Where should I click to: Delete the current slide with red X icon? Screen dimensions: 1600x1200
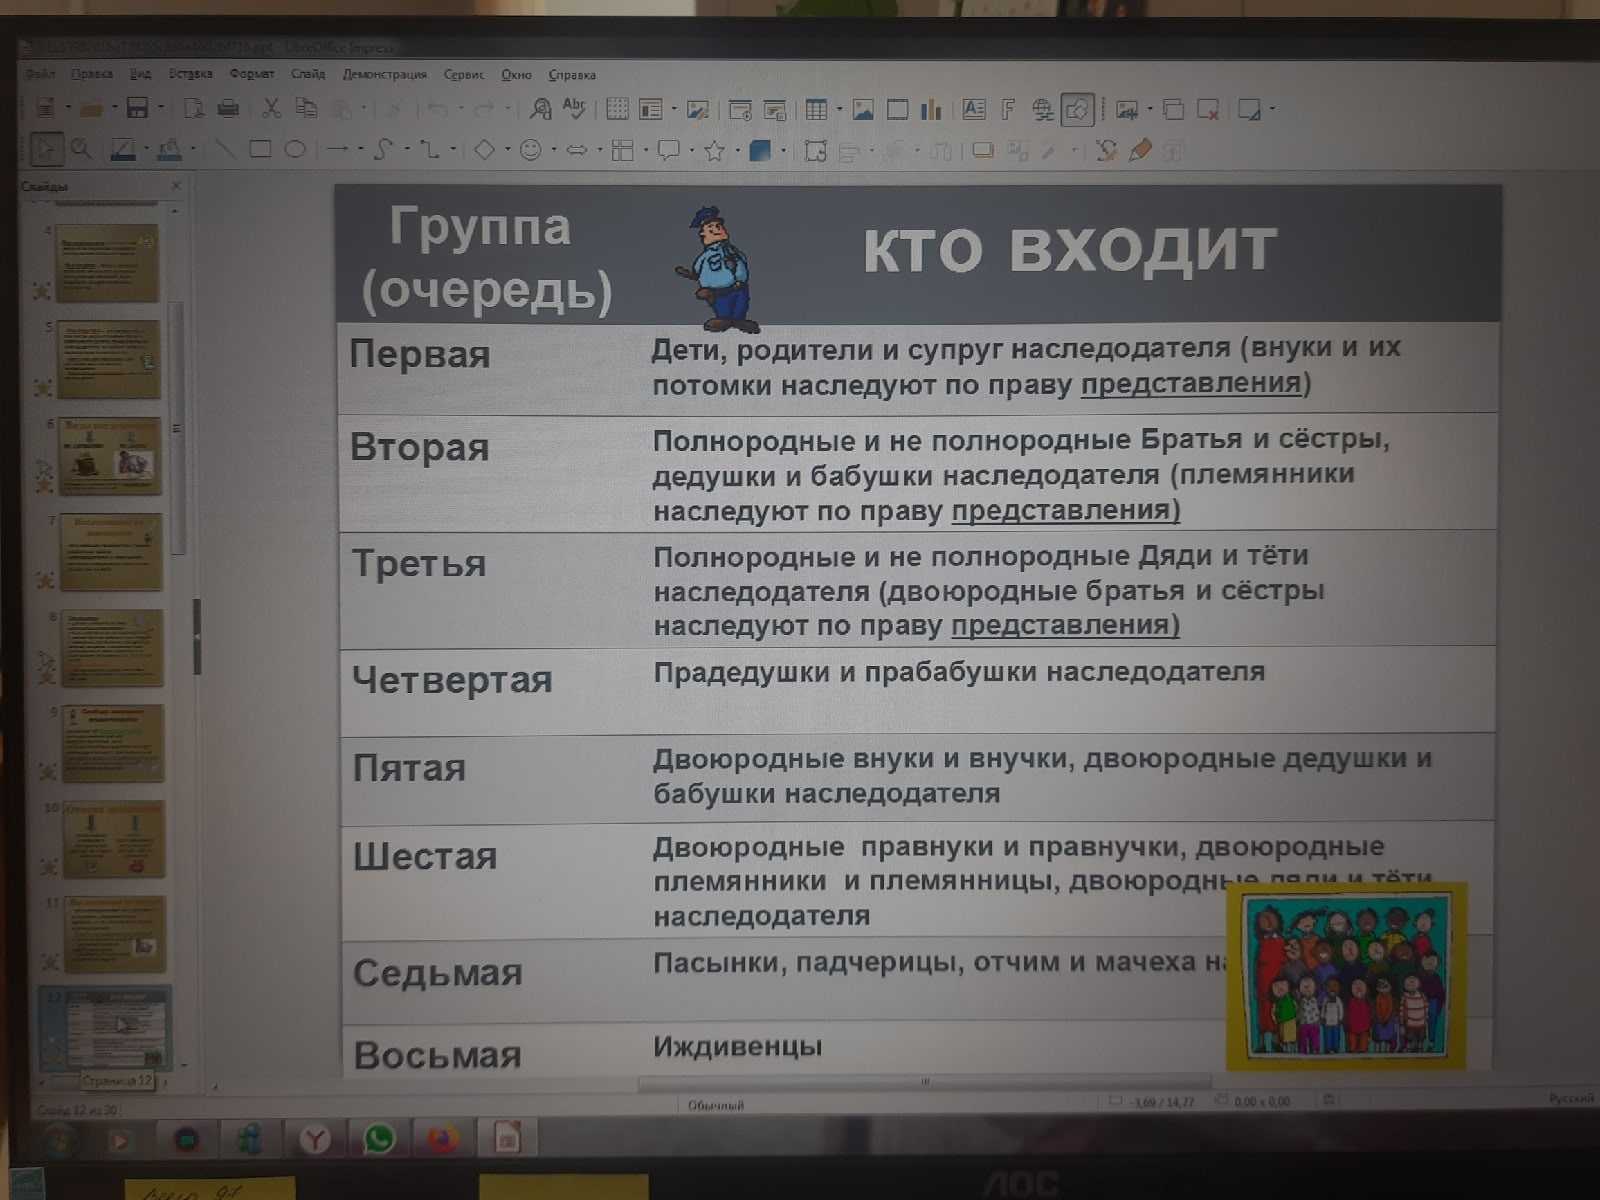coord(1208,109)
